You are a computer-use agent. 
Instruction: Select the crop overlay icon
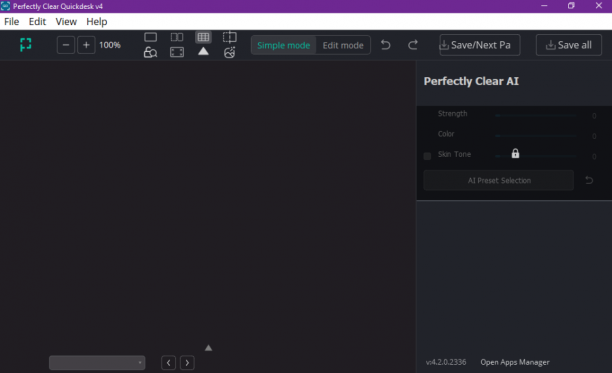pyautogui.click(x=230, y=37)
